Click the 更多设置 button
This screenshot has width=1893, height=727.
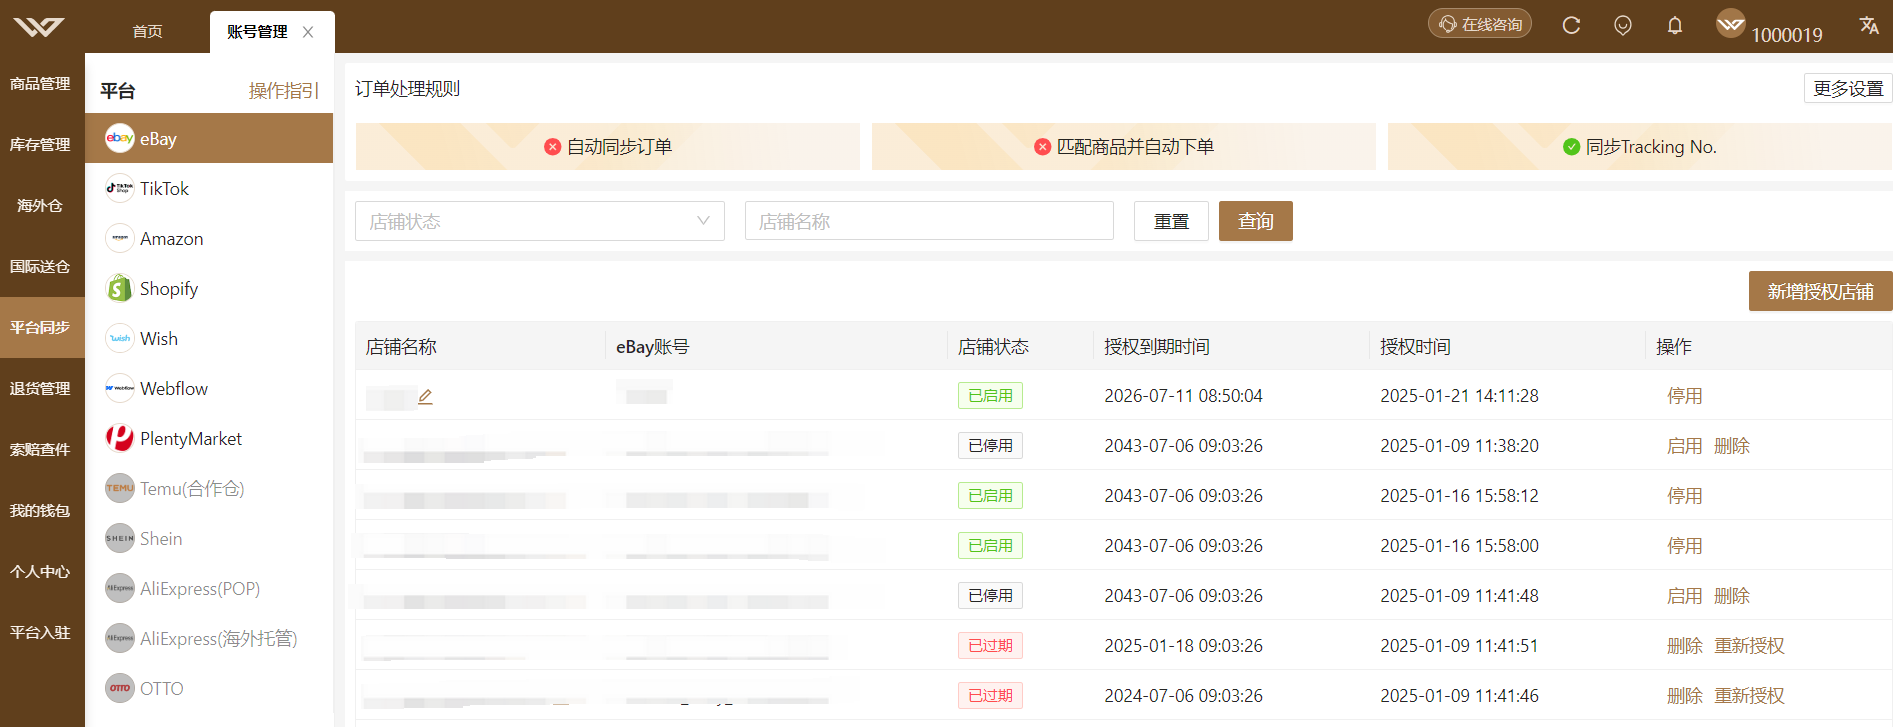[x=1848, y=88]
